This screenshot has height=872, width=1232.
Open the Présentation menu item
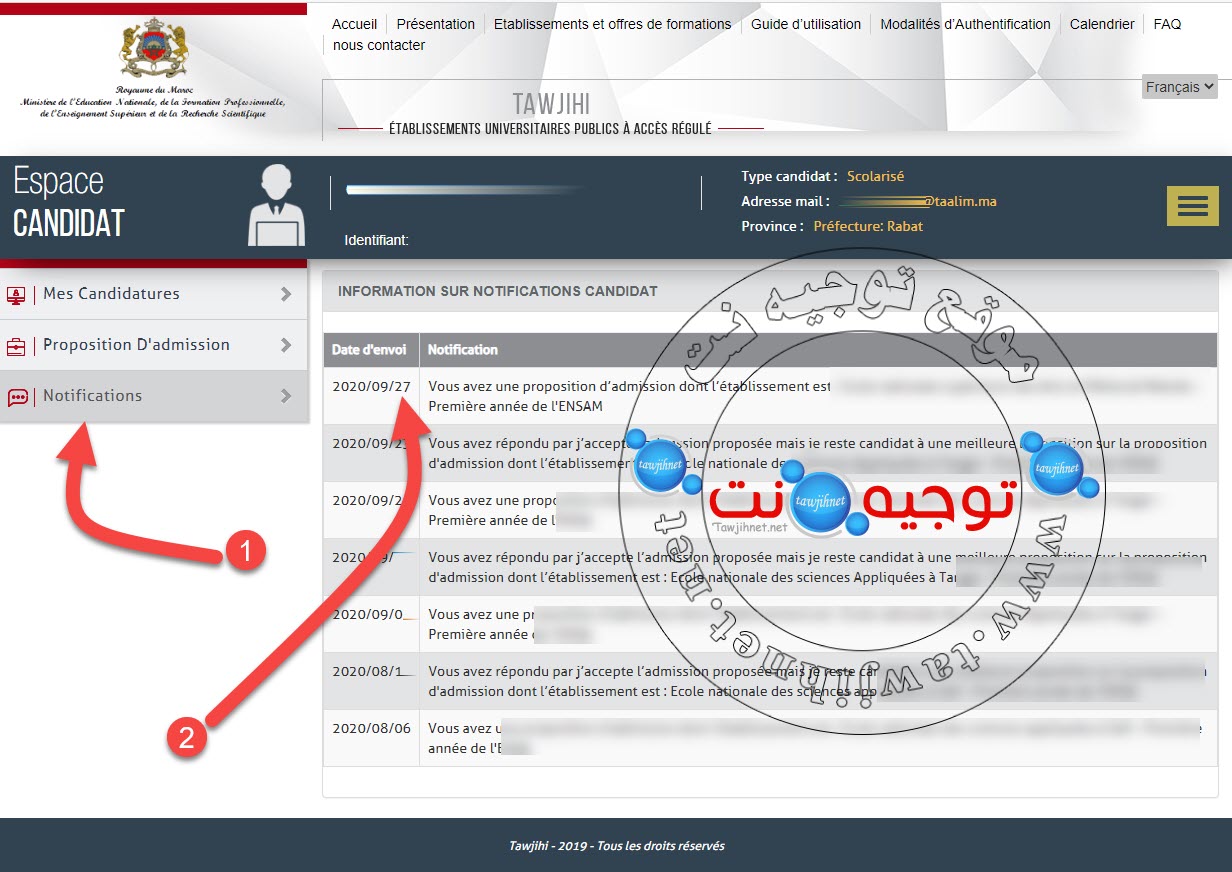pos(435,24)
